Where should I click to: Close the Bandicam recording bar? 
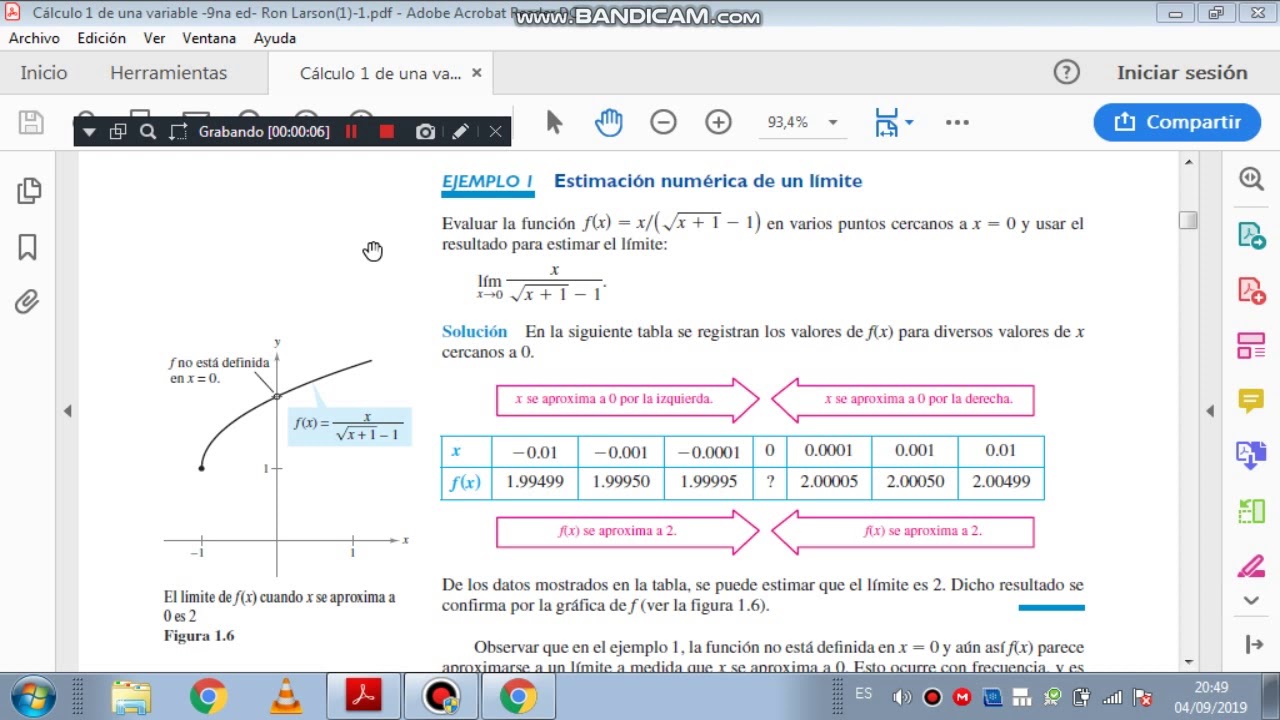tap(495, 131)
